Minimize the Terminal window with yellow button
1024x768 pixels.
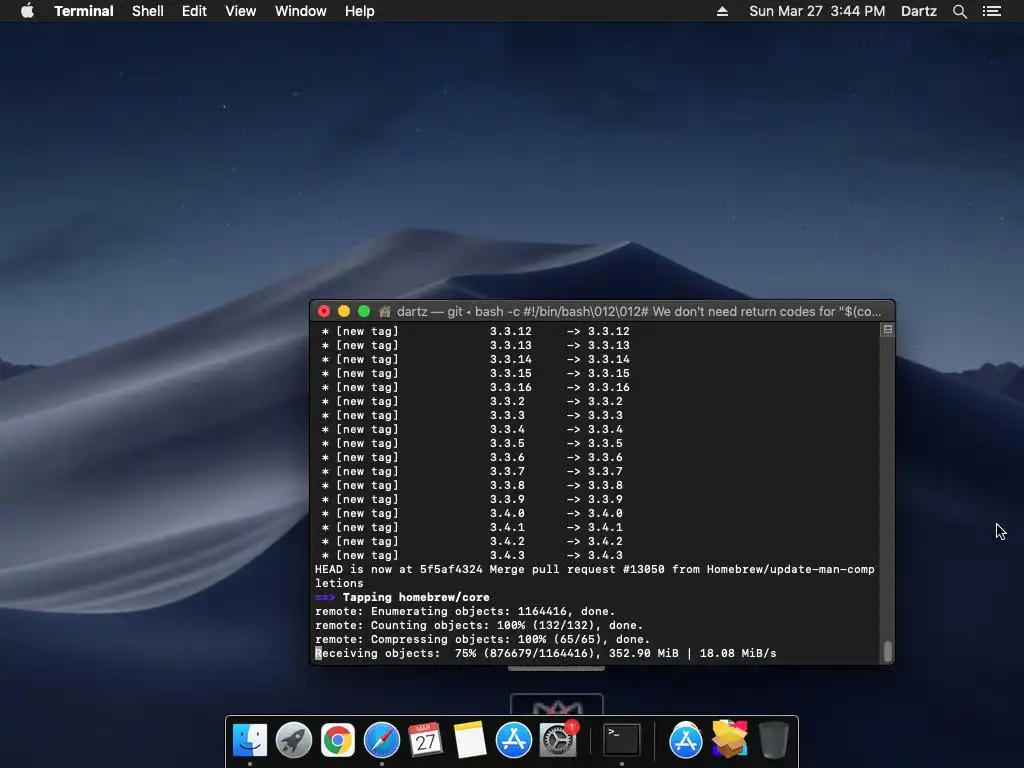click(344, 312)
